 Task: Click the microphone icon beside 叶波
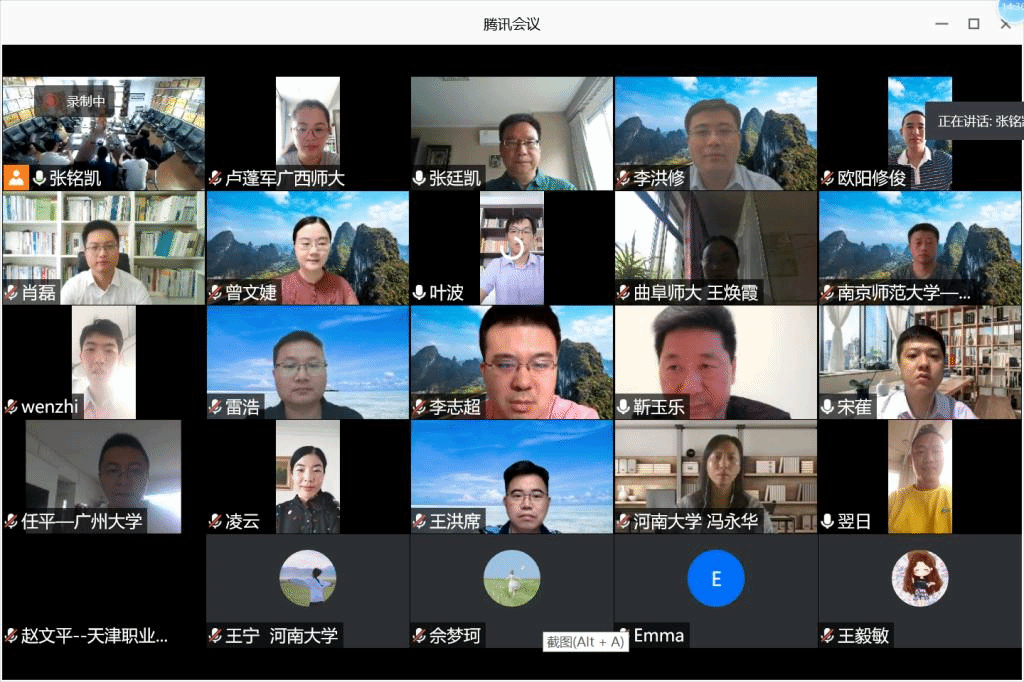click(x=419, y=292)
